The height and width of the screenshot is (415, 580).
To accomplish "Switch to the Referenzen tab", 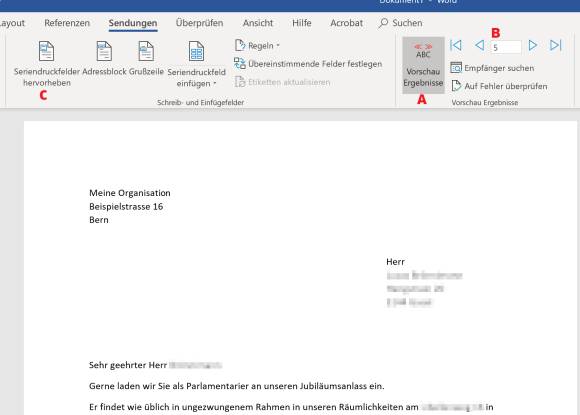I will pos(67,23).
